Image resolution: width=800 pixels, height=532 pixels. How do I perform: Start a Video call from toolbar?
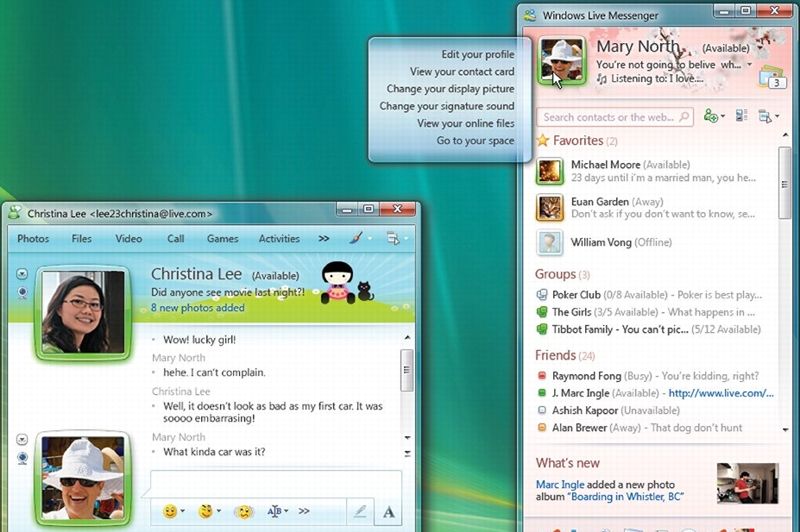tap(129, 238)
